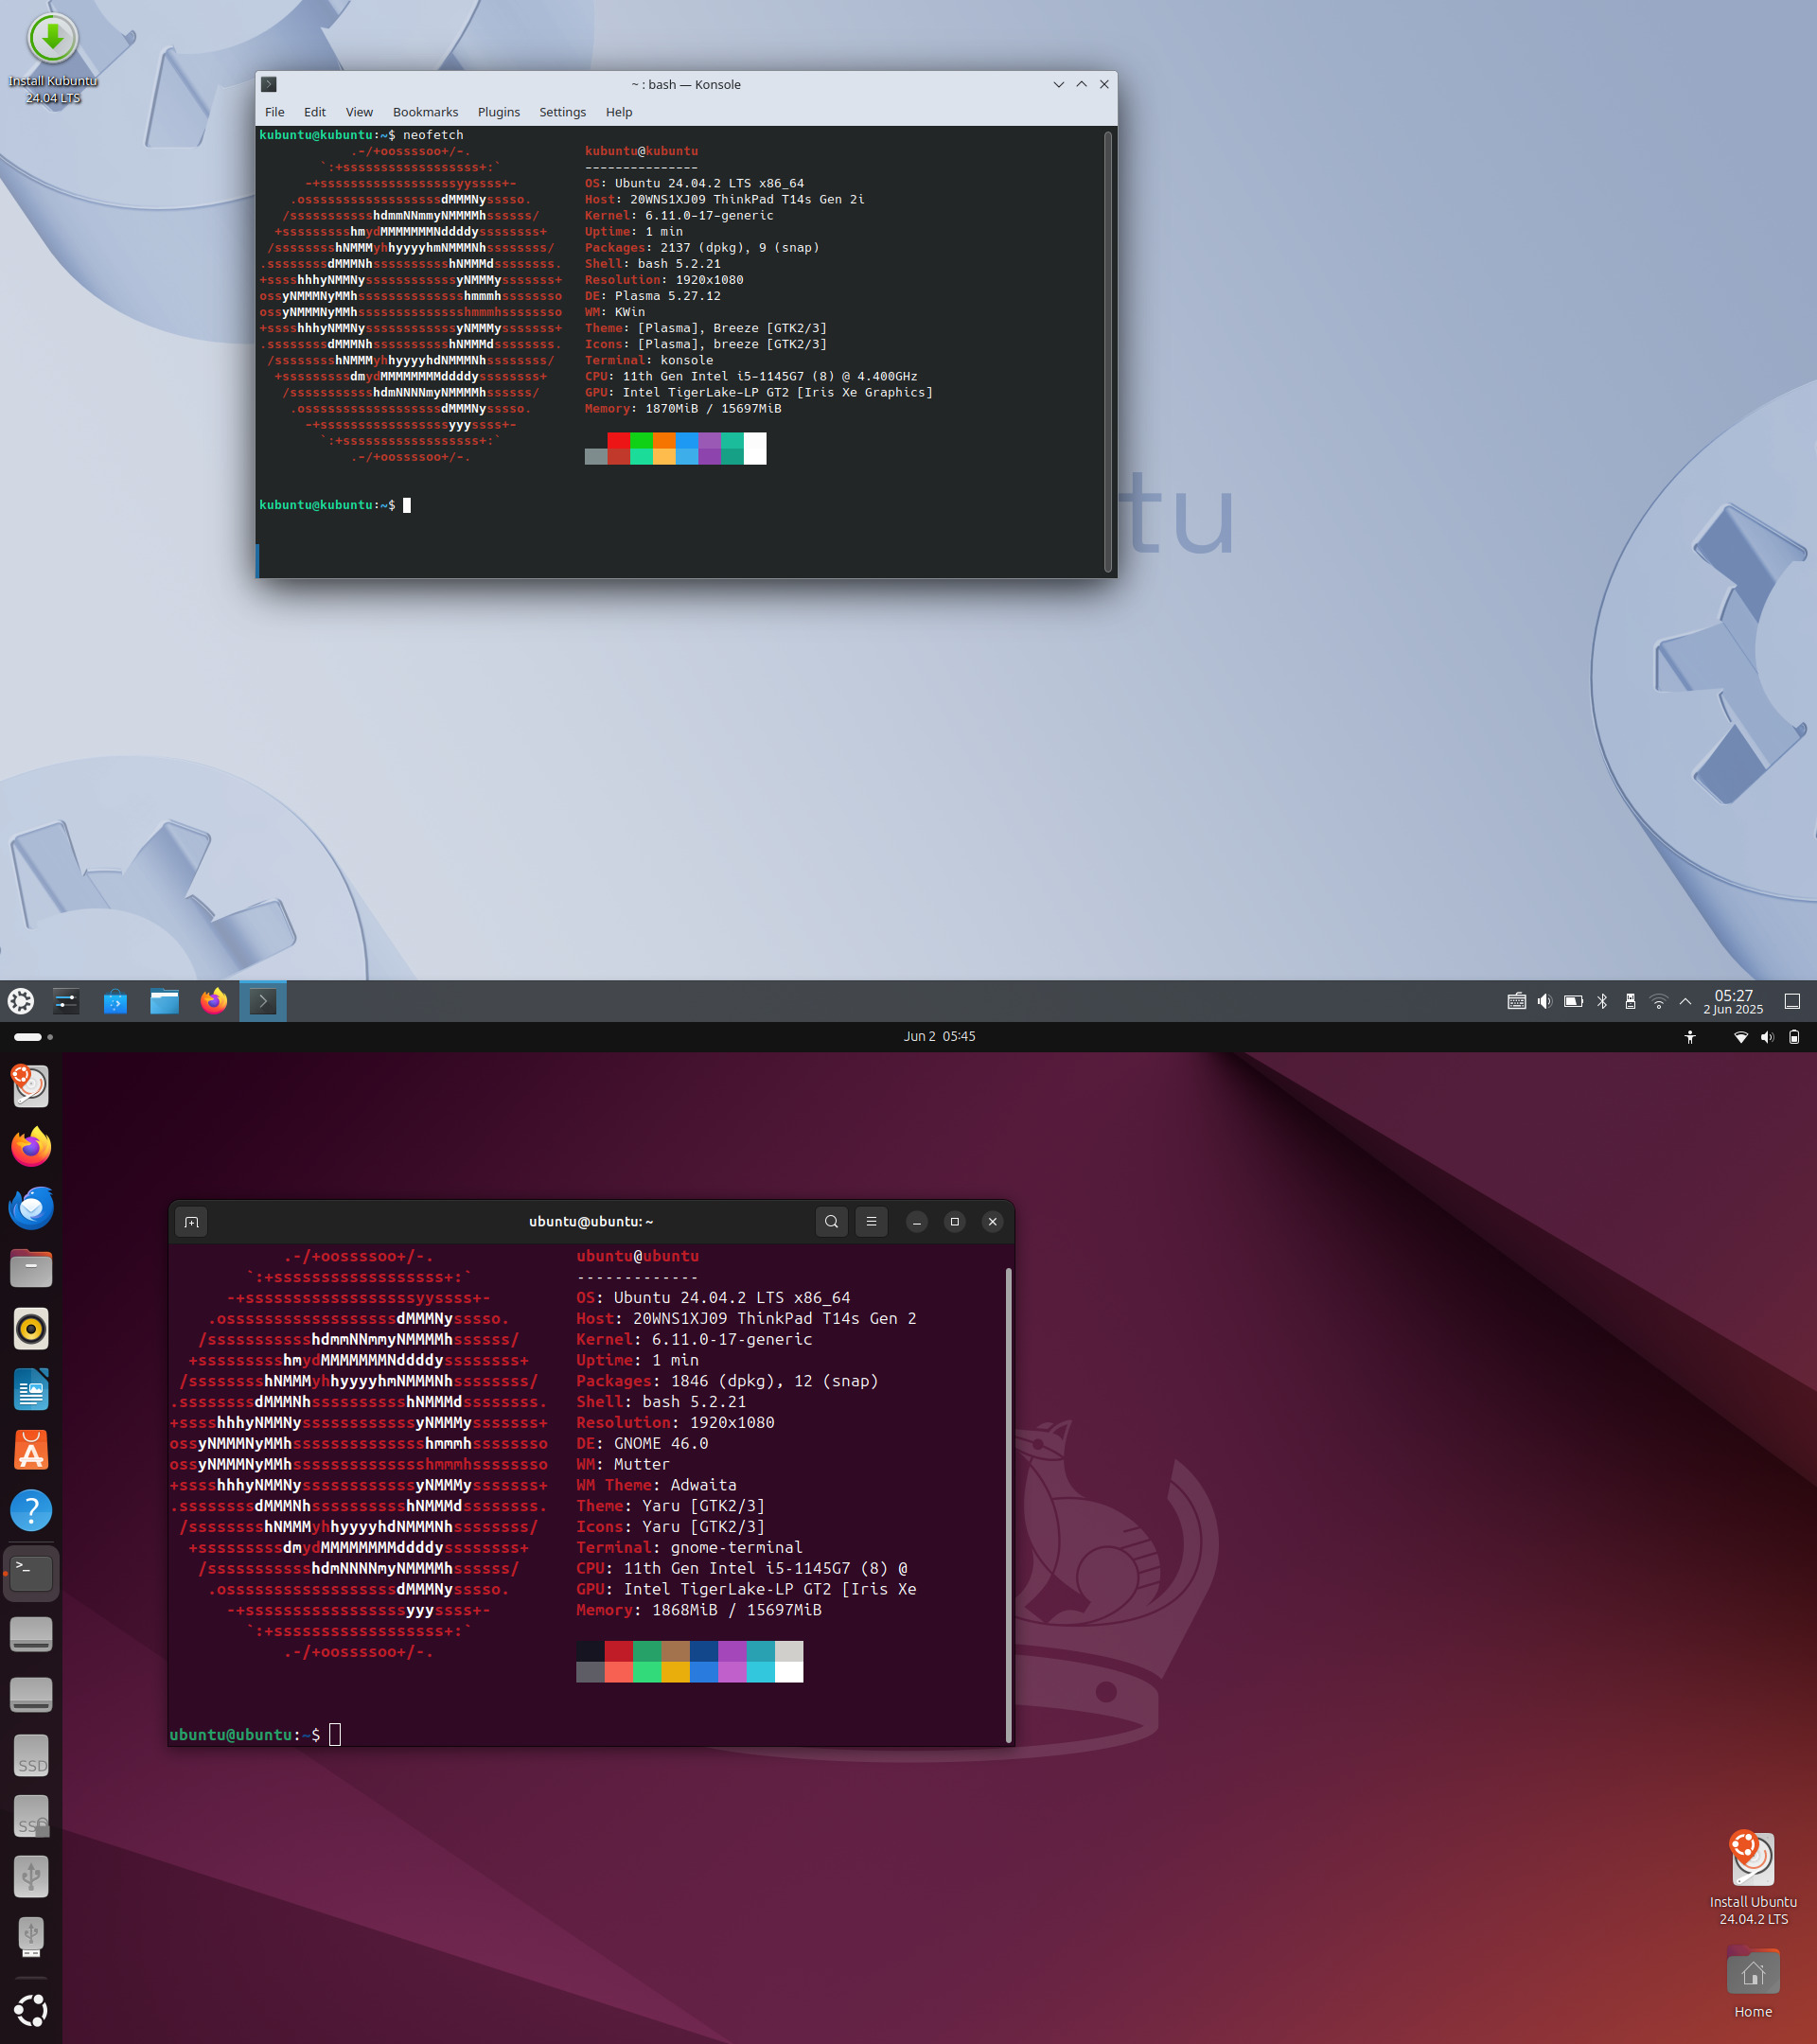The width and height of the screenshot is (1817, 2044).
Task: Open accessibility menu in GNOME top bar
Action: tap(1690, 1037)
